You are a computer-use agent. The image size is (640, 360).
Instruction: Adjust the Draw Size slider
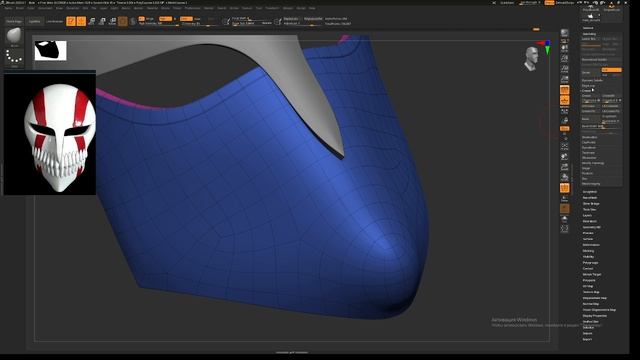pos(252,24)
